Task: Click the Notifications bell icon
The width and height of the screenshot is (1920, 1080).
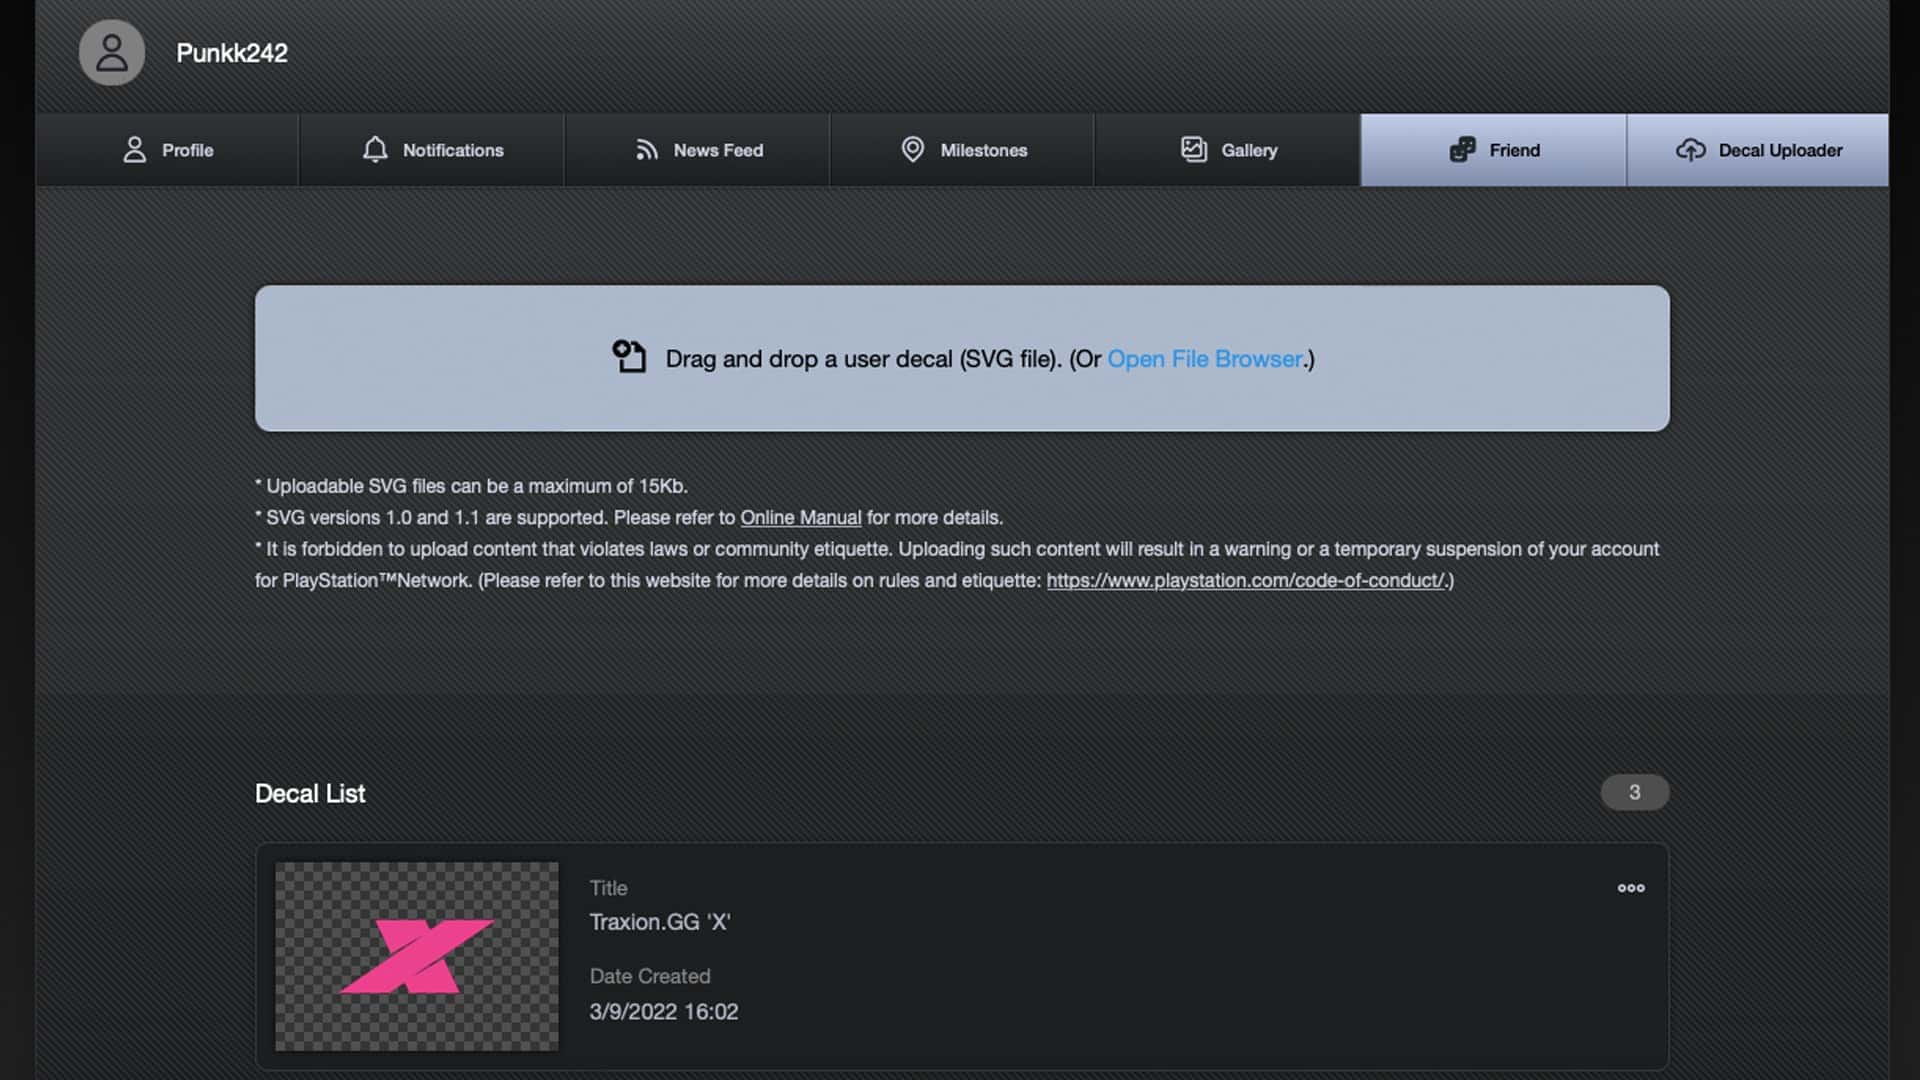Action: pyautogui.click(x=376, y=150)
